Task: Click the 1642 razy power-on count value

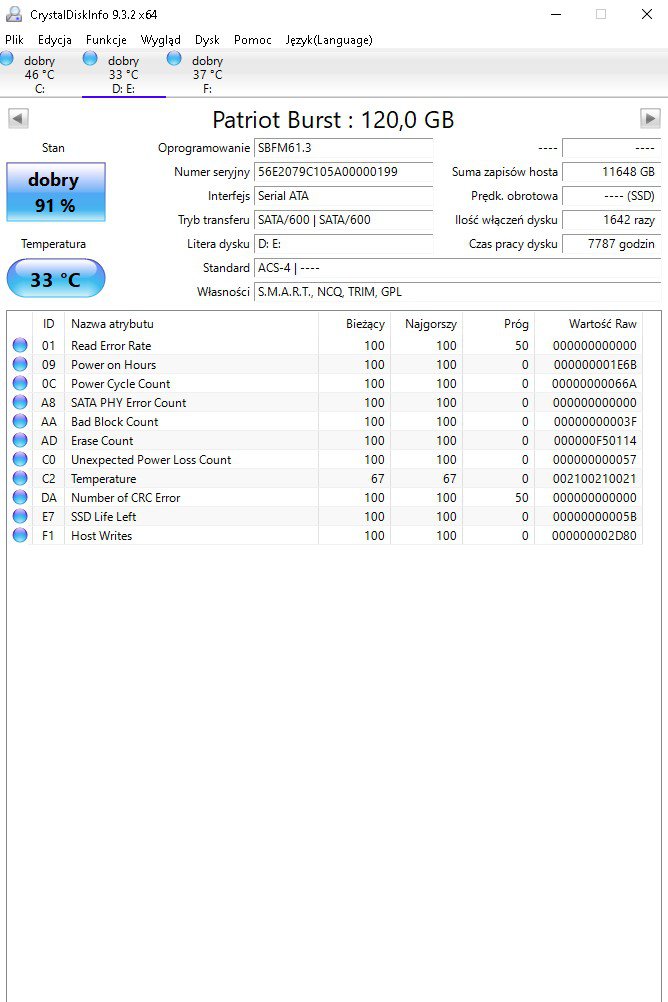Action: pyautogui.click(x=611, y=220)
